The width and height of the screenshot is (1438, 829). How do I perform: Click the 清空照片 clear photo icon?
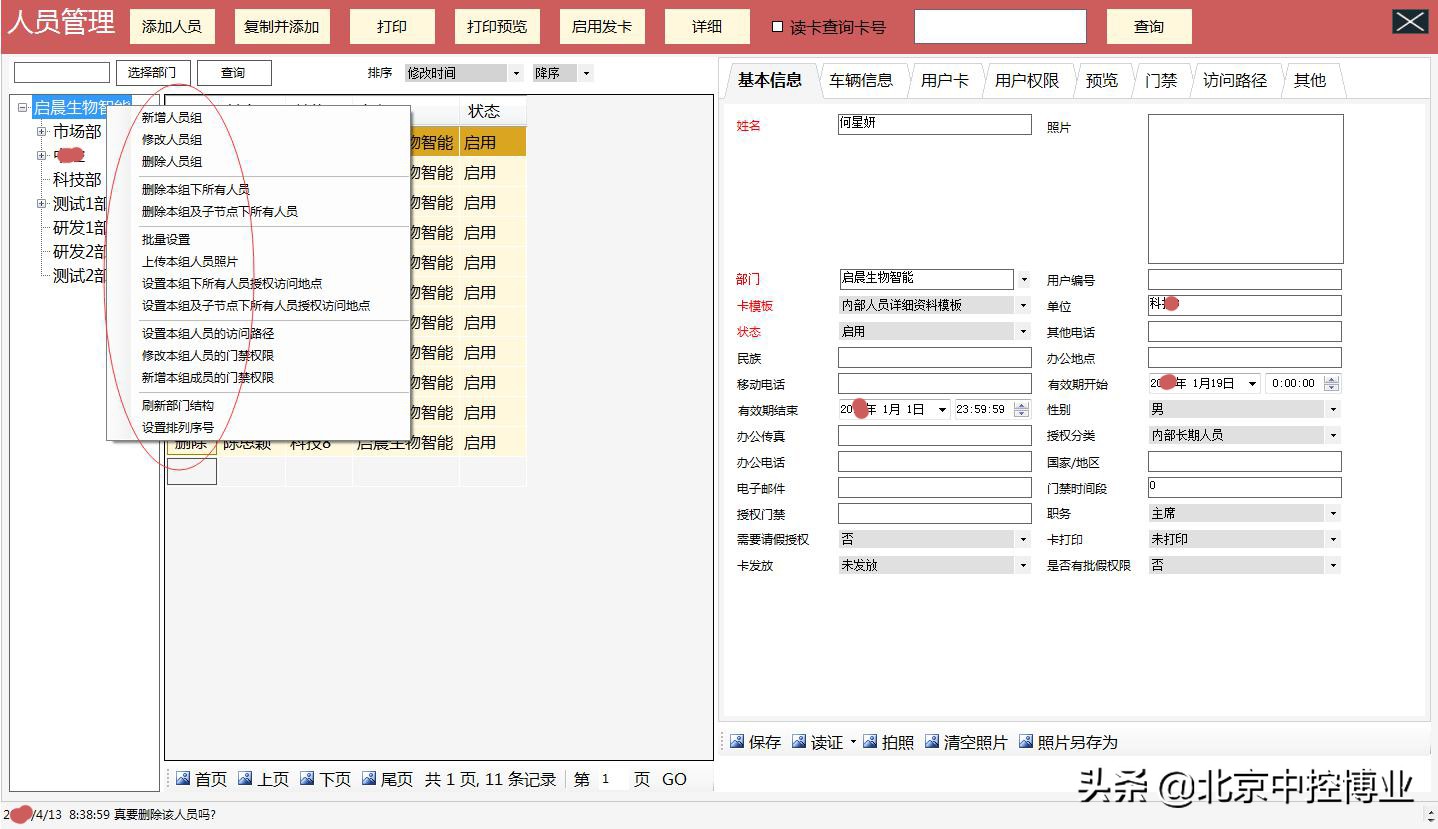932,742
